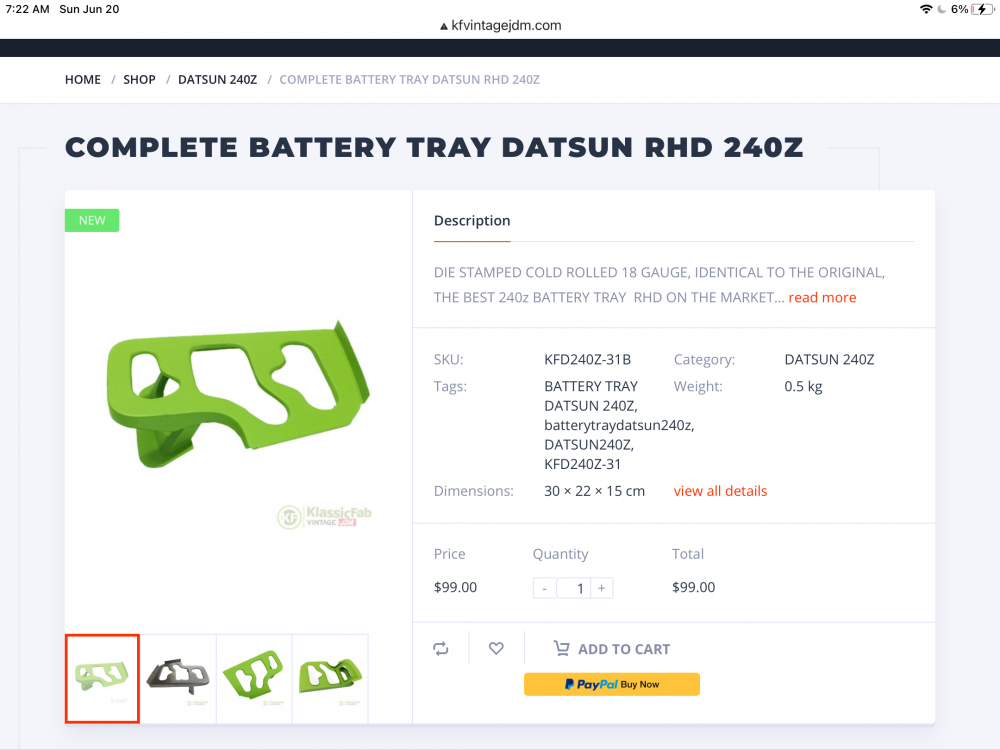Click the DATSUN240Z tag

coord(589,445)
